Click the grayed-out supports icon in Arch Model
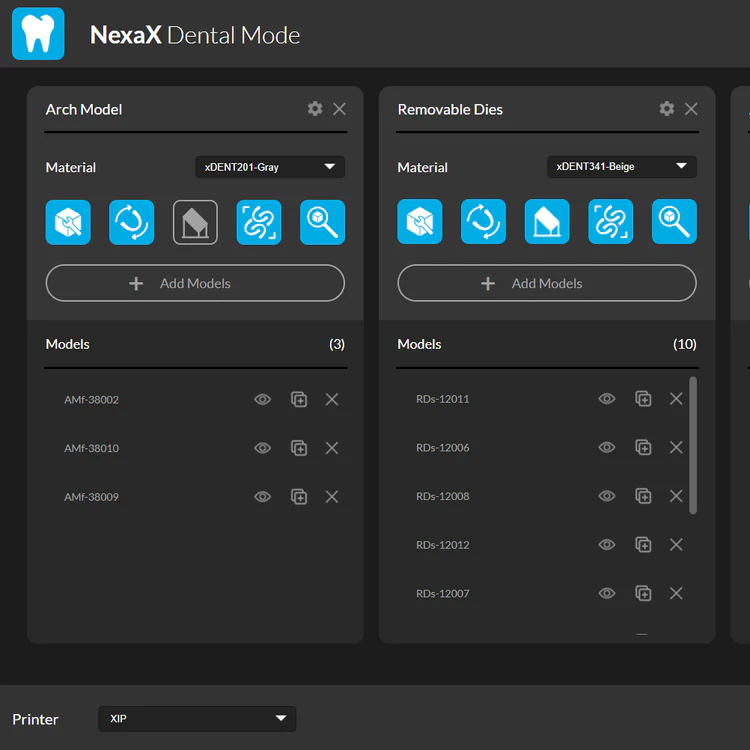Screen dimensions: 750x750 pos(195,222)
